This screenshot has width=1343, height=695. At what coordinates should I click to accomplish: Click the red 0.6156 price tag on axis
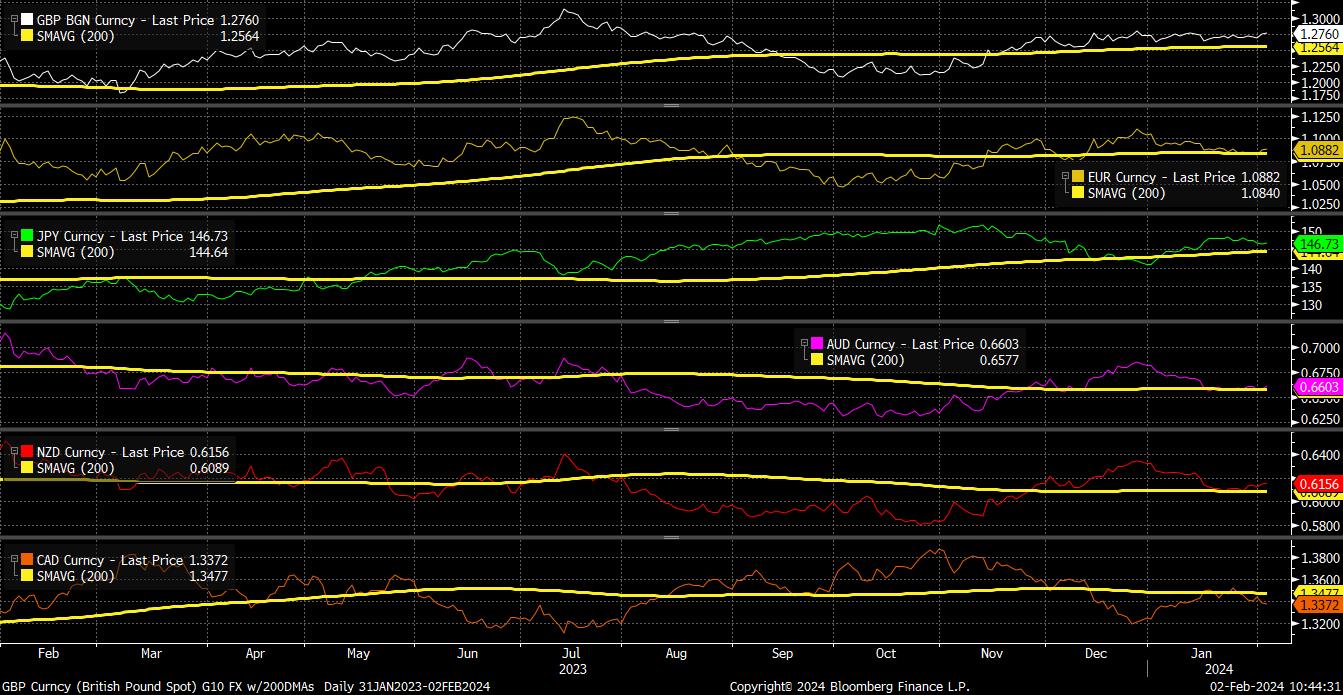coord(1317,483)
